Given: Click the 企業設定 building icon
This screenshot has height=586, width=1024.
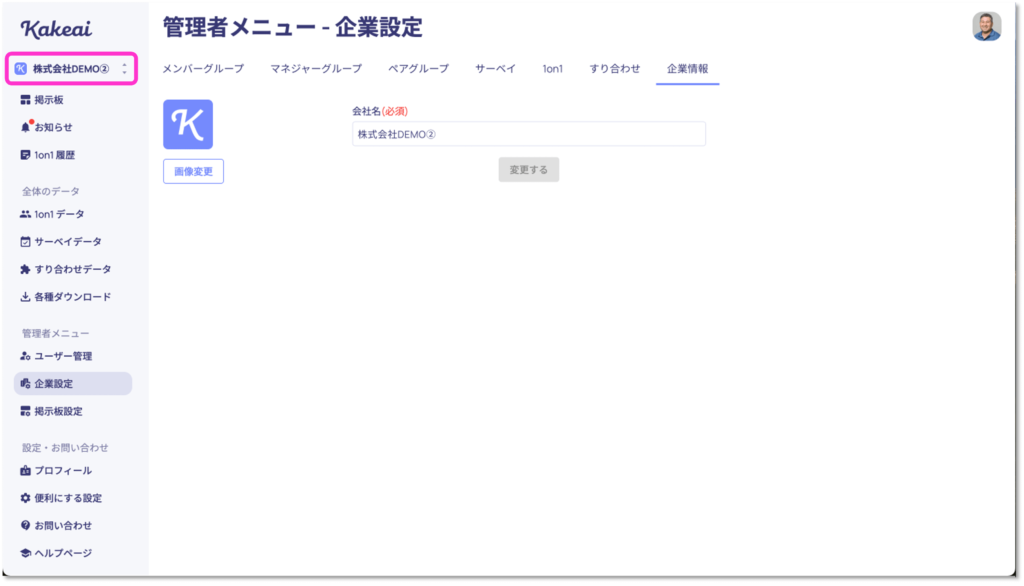Looking at the screenshot, I should [x=25, y=383].
